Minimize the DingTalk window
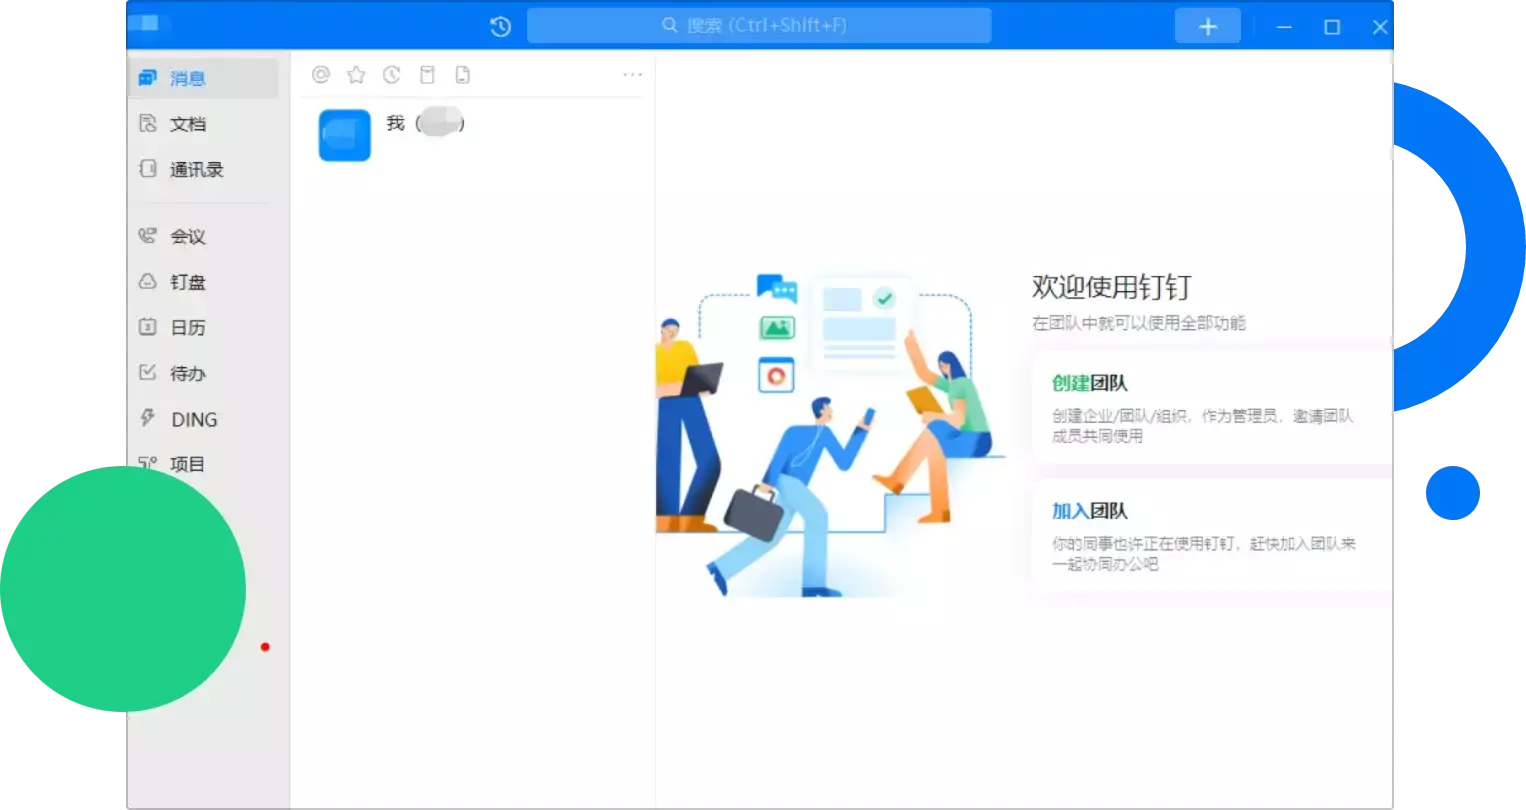1526x810 pixels. click(x=1284, y=27)
